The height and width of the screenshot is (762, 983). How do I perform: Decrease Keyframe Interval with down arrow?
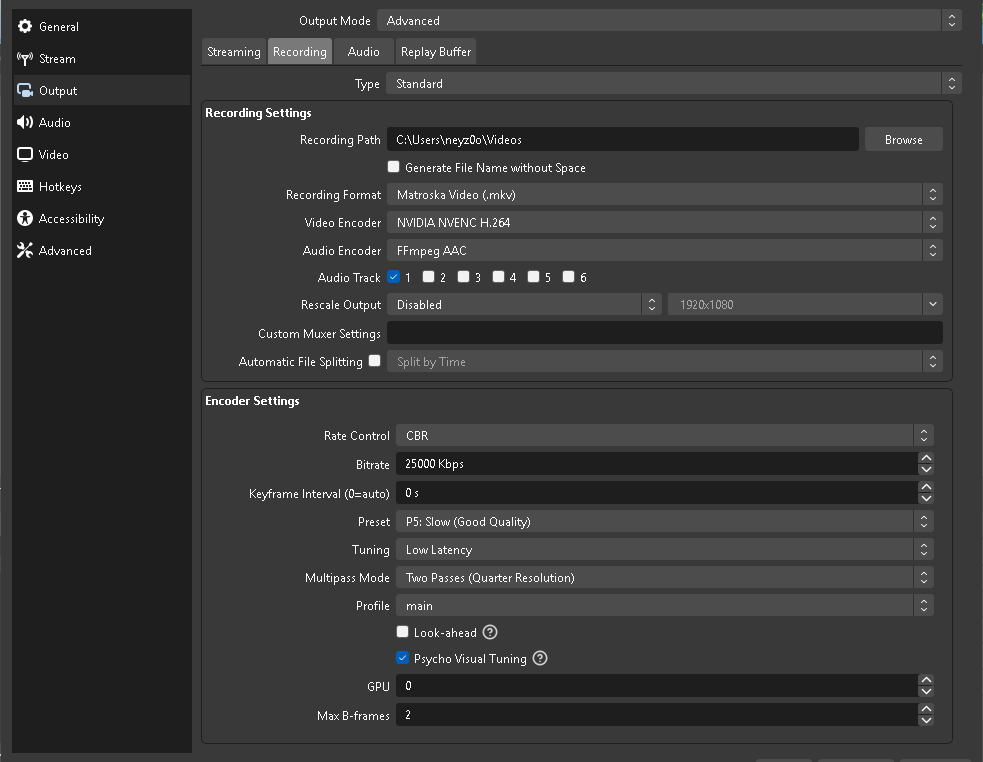click(926, 499)
